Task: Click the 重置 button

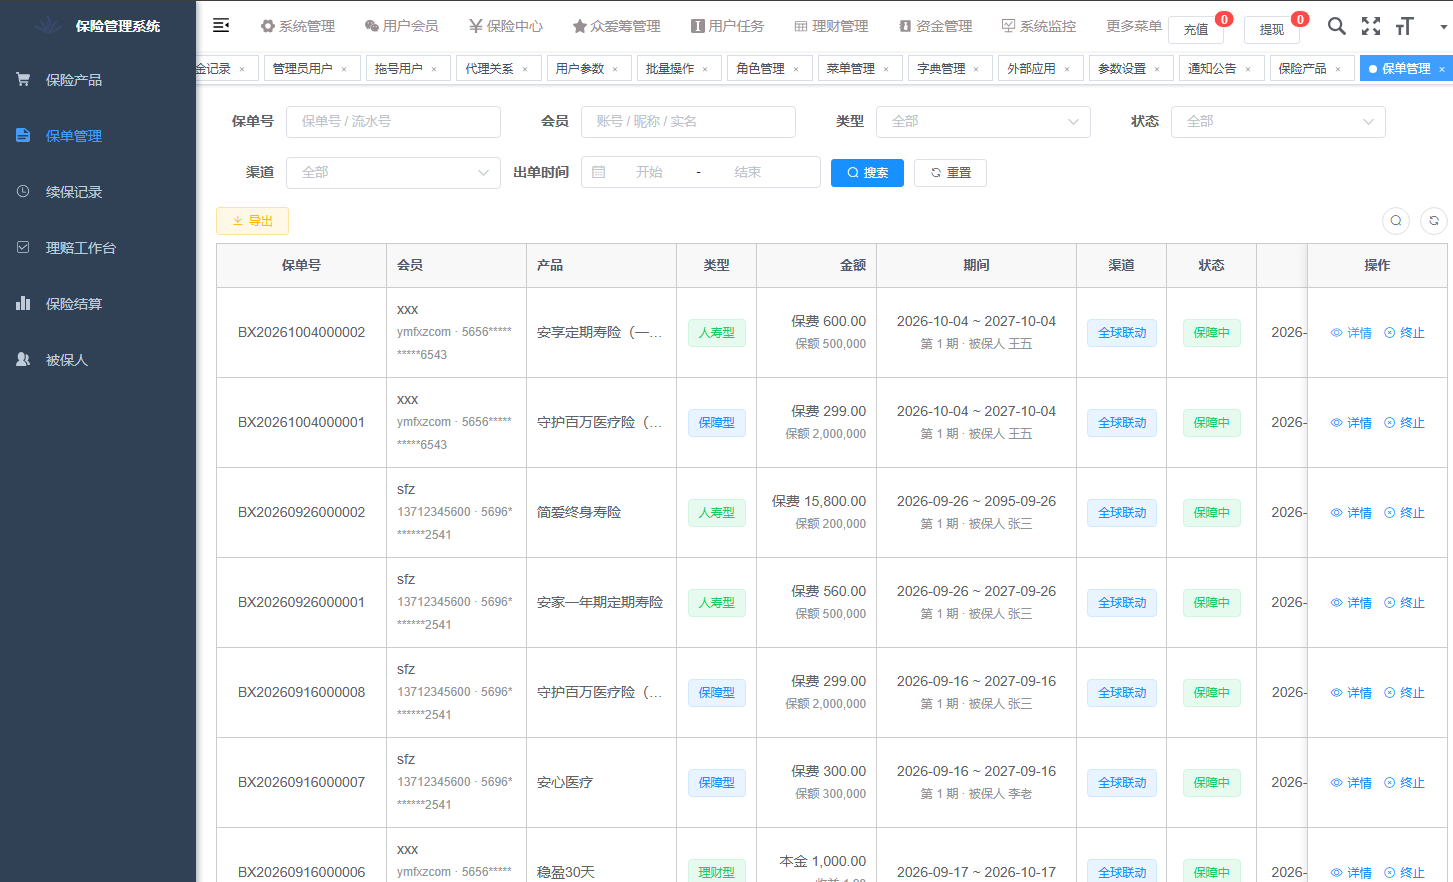Action: pos(950,173)
